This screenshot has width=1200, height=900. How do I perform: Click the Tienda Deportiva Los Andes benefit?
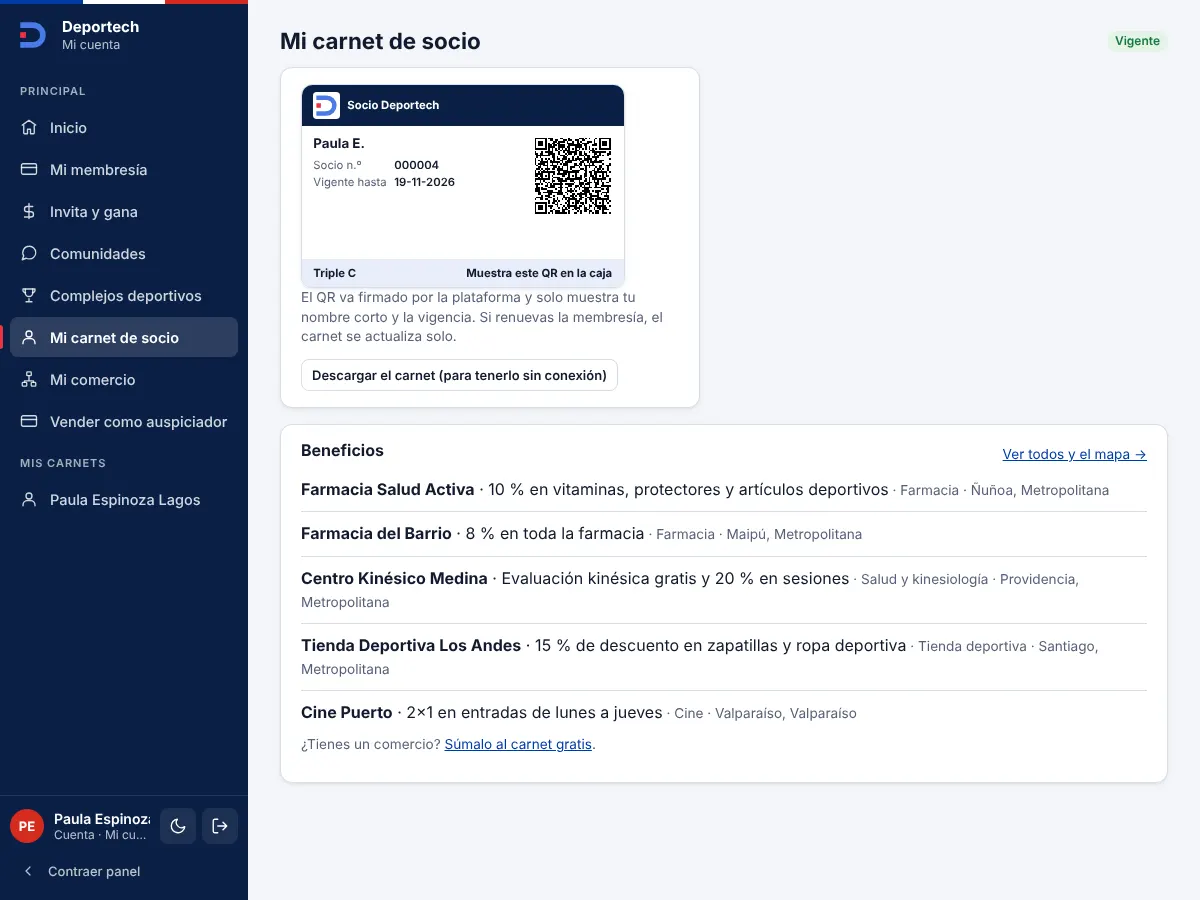coord(724,657)
